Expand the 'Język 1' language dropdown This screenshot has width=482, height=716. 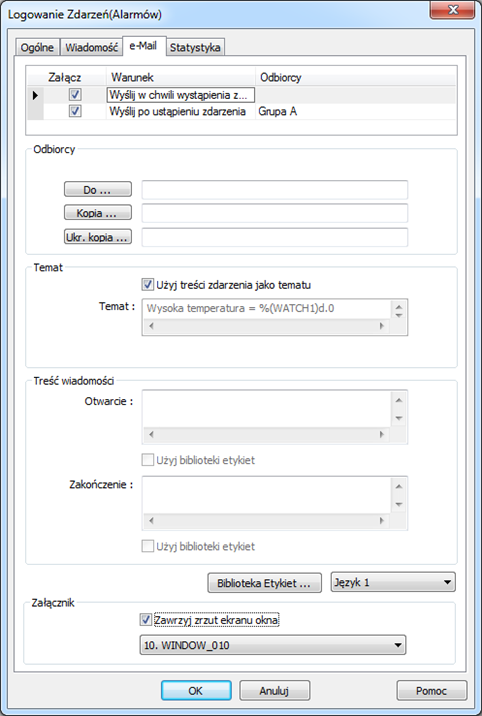(x=393, y=582)
